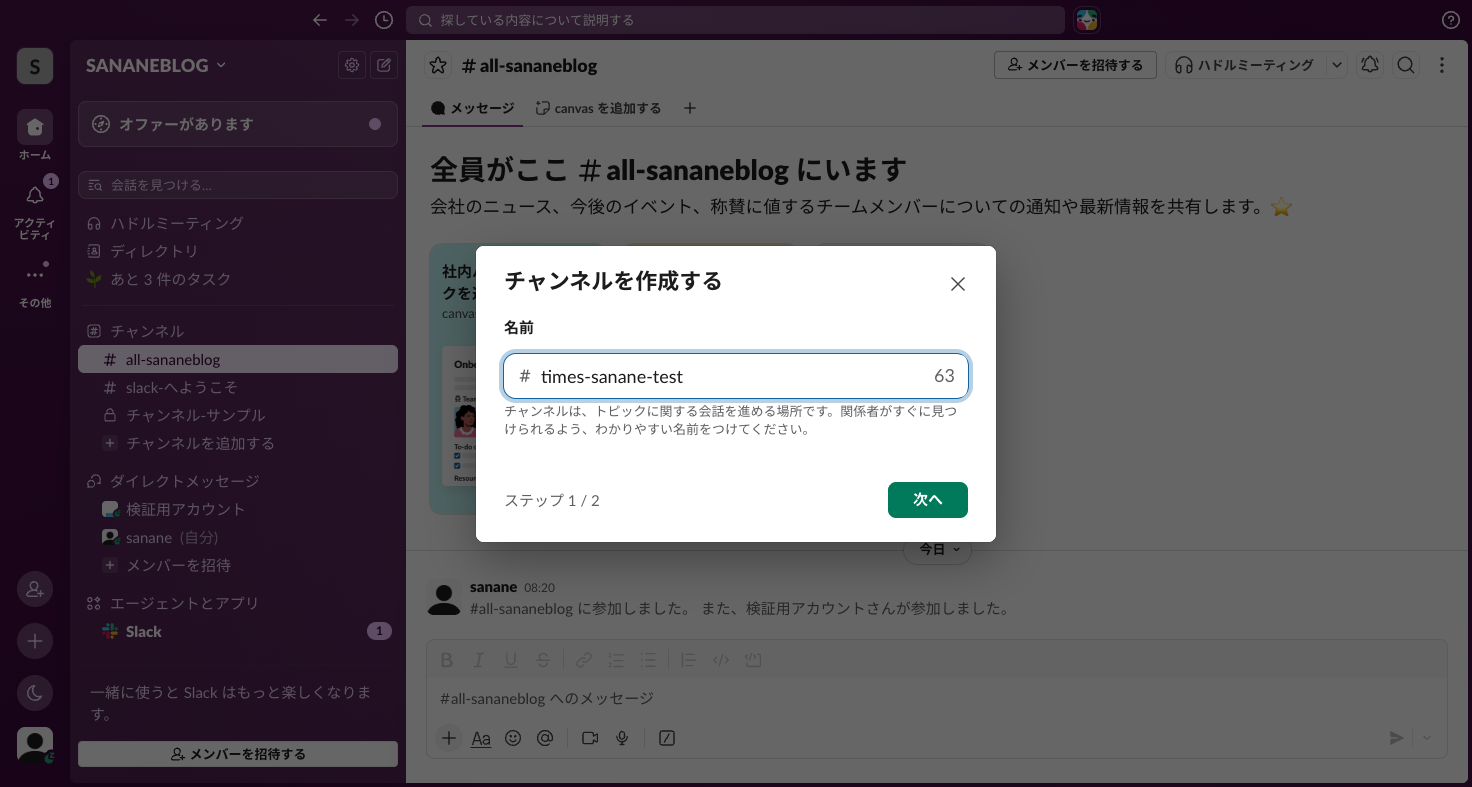Open ハドルミーティング in sidebar

pyautogui.click(x=238, y=223)
